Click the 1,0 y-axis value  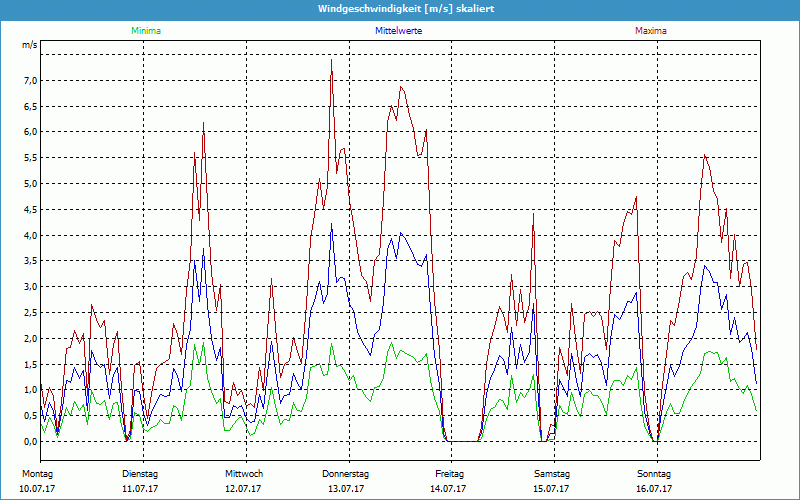pos(30,390)
